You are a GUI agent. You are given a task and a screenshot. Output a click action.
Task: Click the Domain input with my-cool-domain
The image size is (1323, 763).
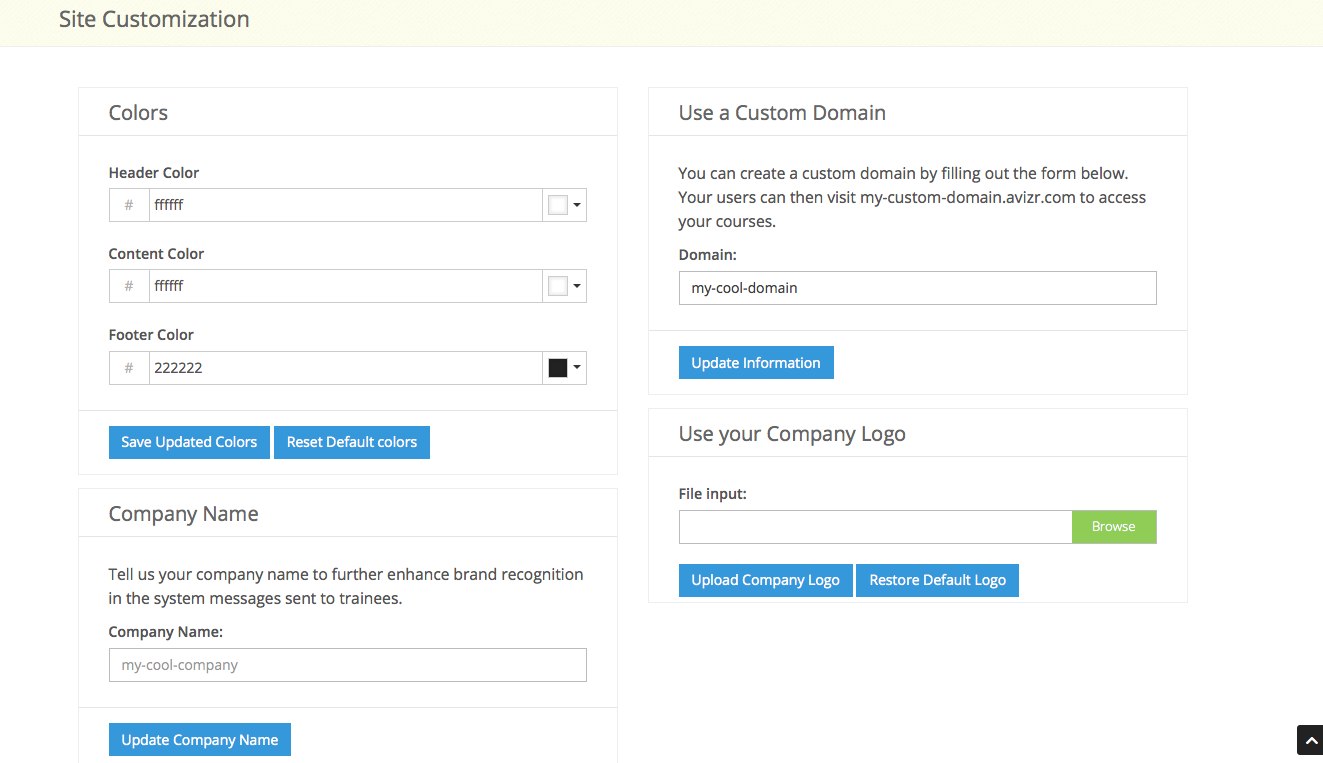pyautogui.click(x=917, y=288)
